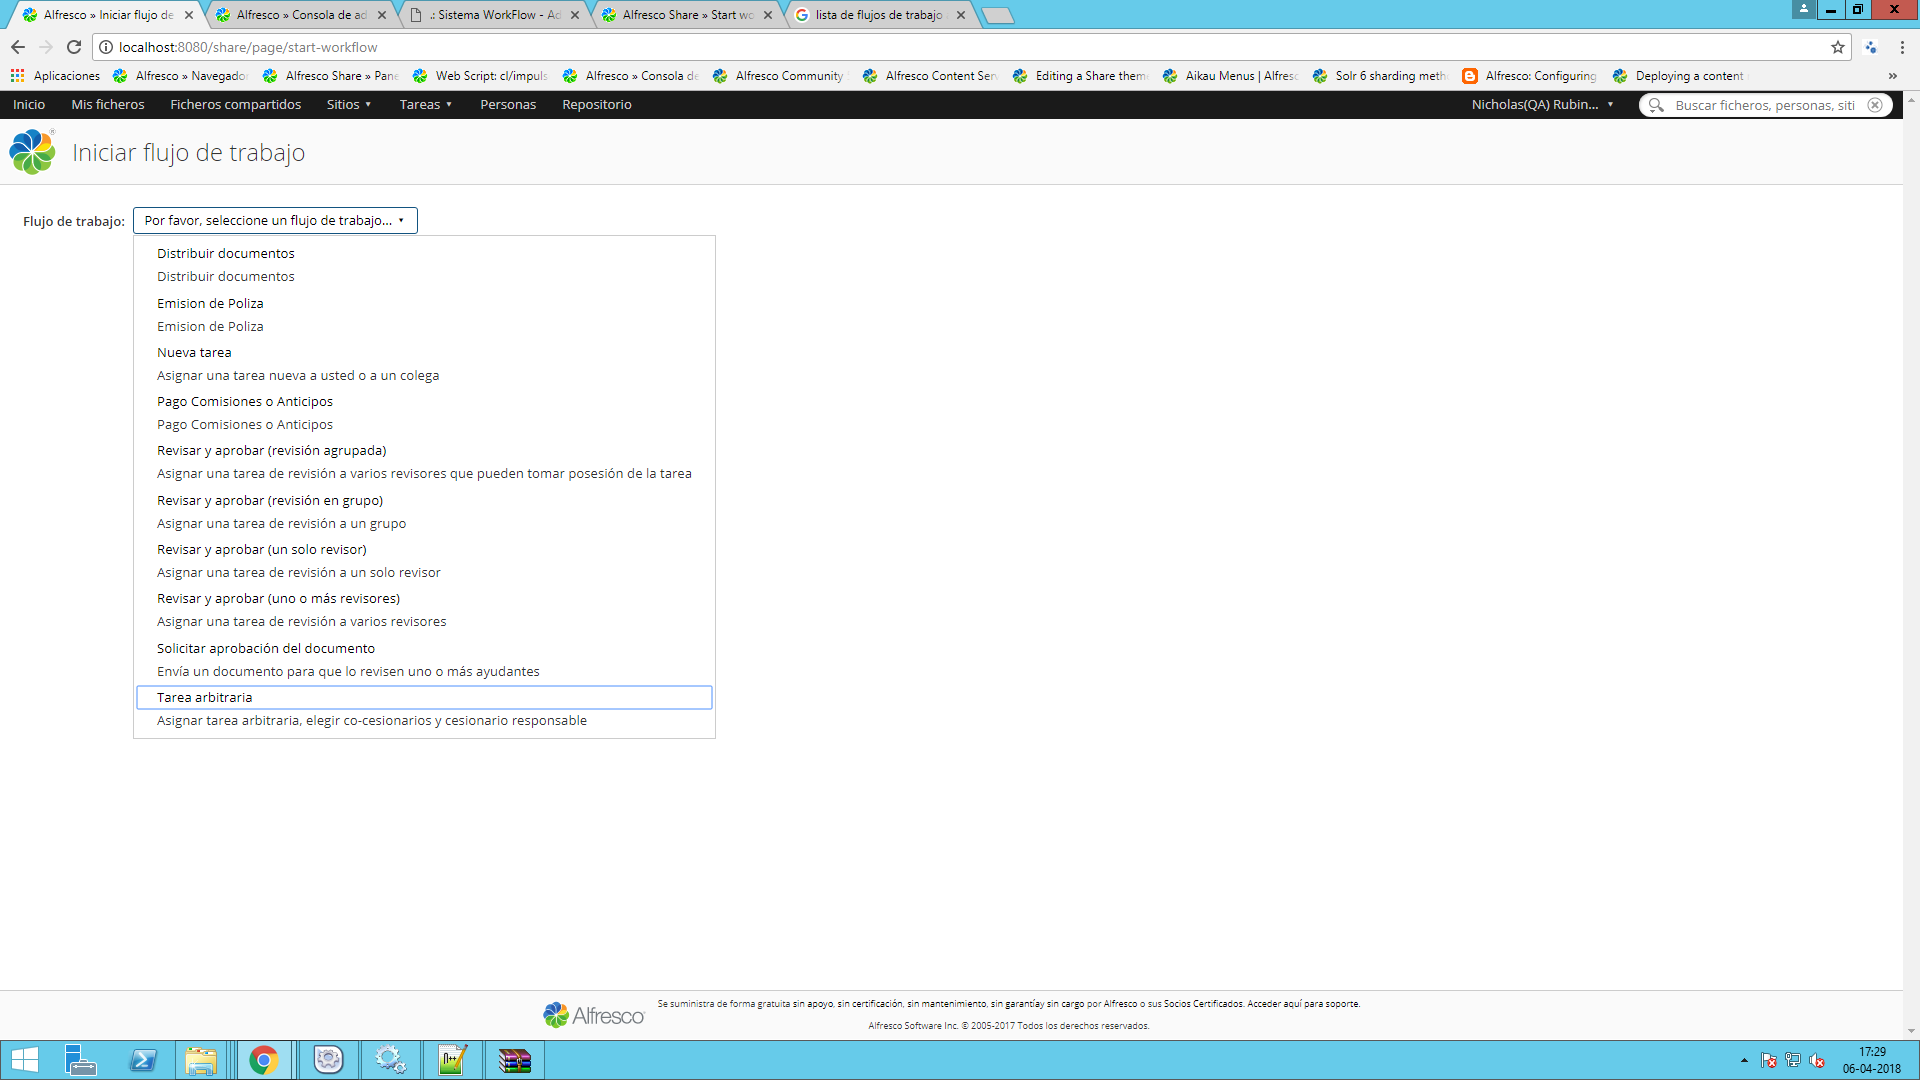
Task: Open Repositorio in the navigation bar
Action: (597, 104)
